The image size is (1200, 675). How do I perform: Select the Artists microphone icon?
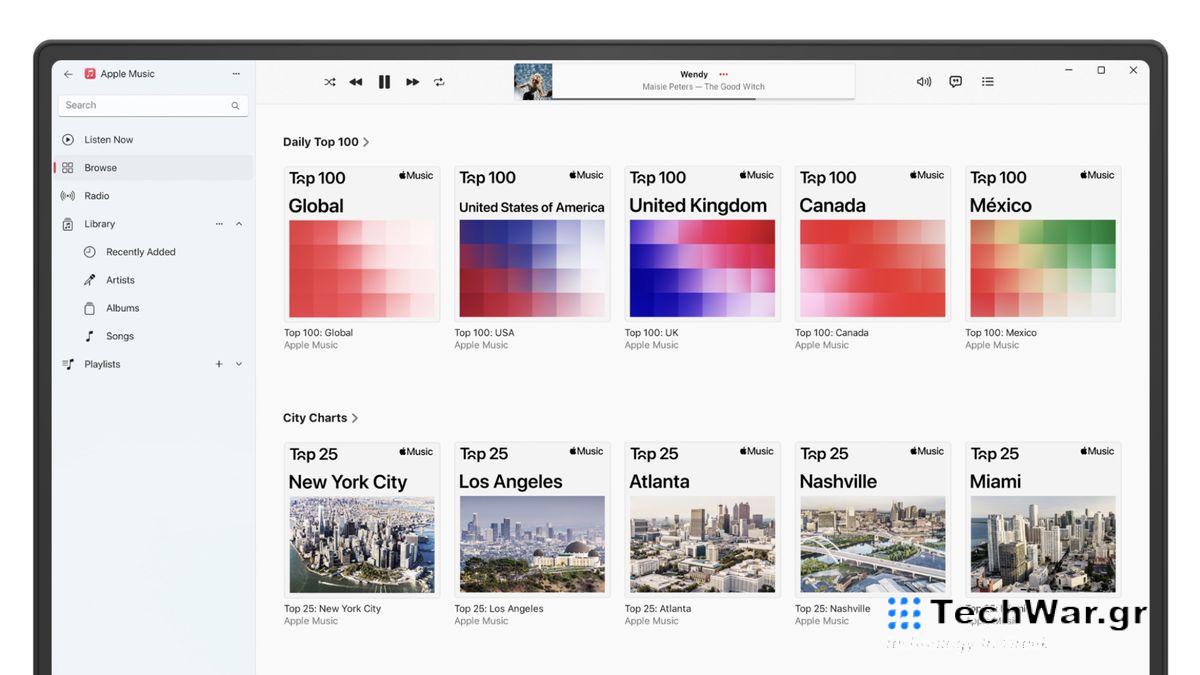coord(89,280)
